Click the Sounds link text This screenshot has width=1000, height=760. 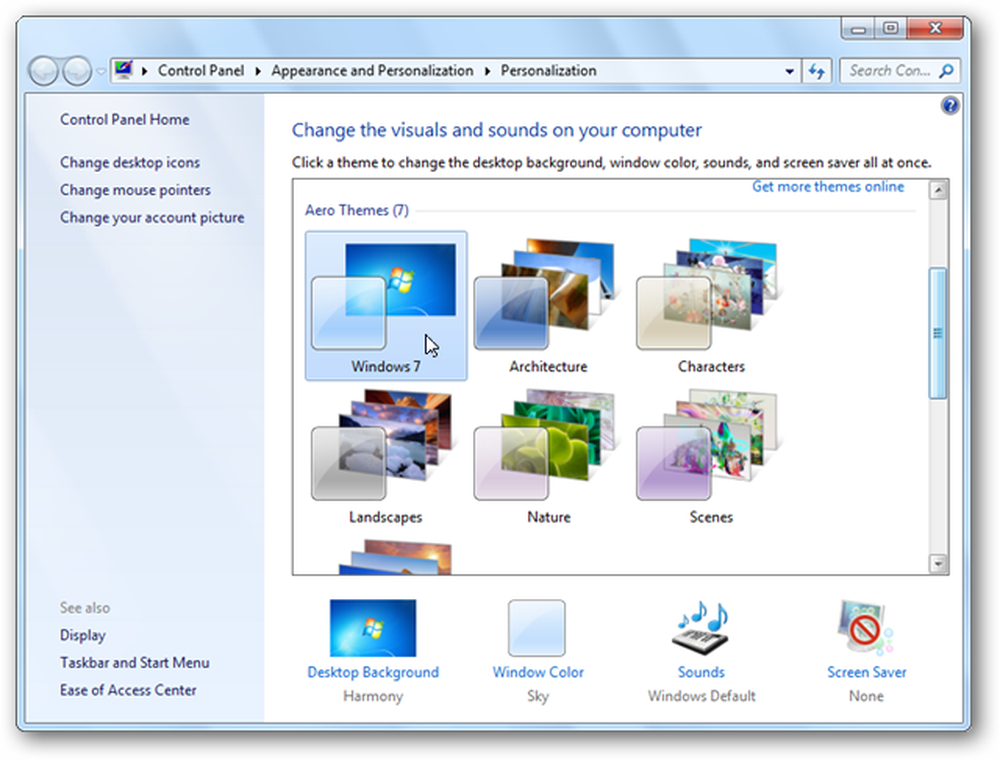click(x=701, y=672)
